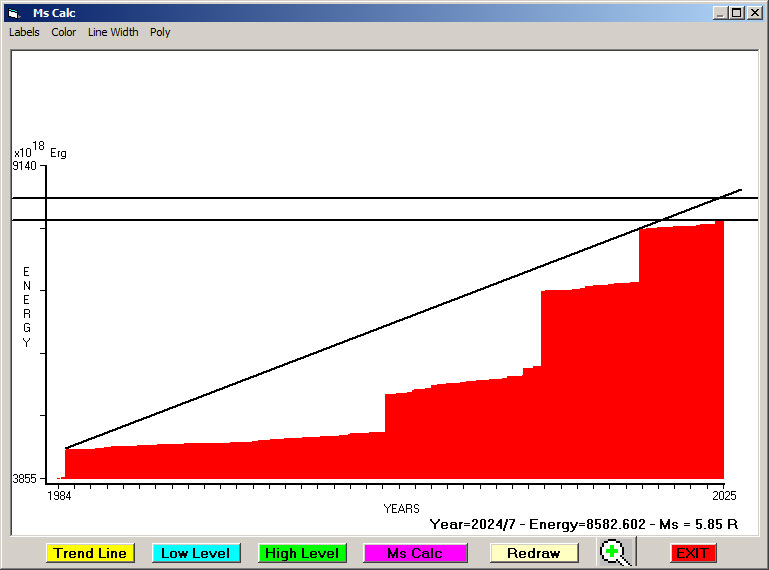The width and height of the screenshot is (769, 570).
Task: Open the Poly menu
Action: [160, 32]
